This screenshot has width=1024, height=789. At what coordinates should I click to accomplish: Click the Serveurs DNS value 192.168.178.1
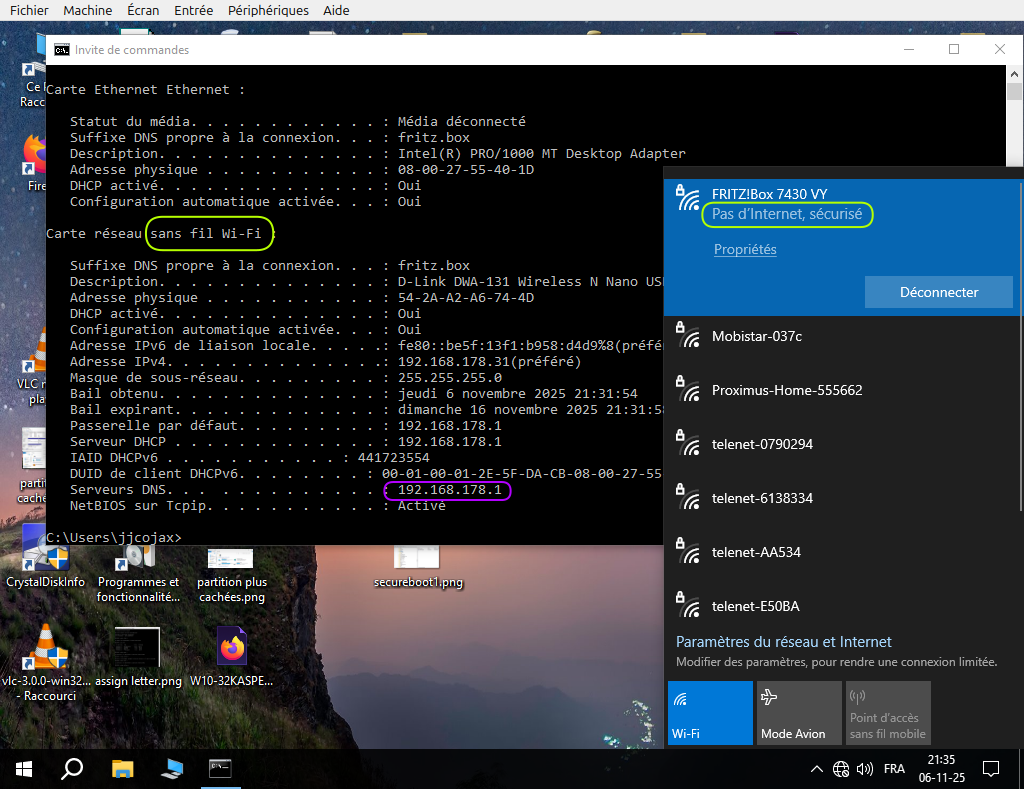pos(449,490)
